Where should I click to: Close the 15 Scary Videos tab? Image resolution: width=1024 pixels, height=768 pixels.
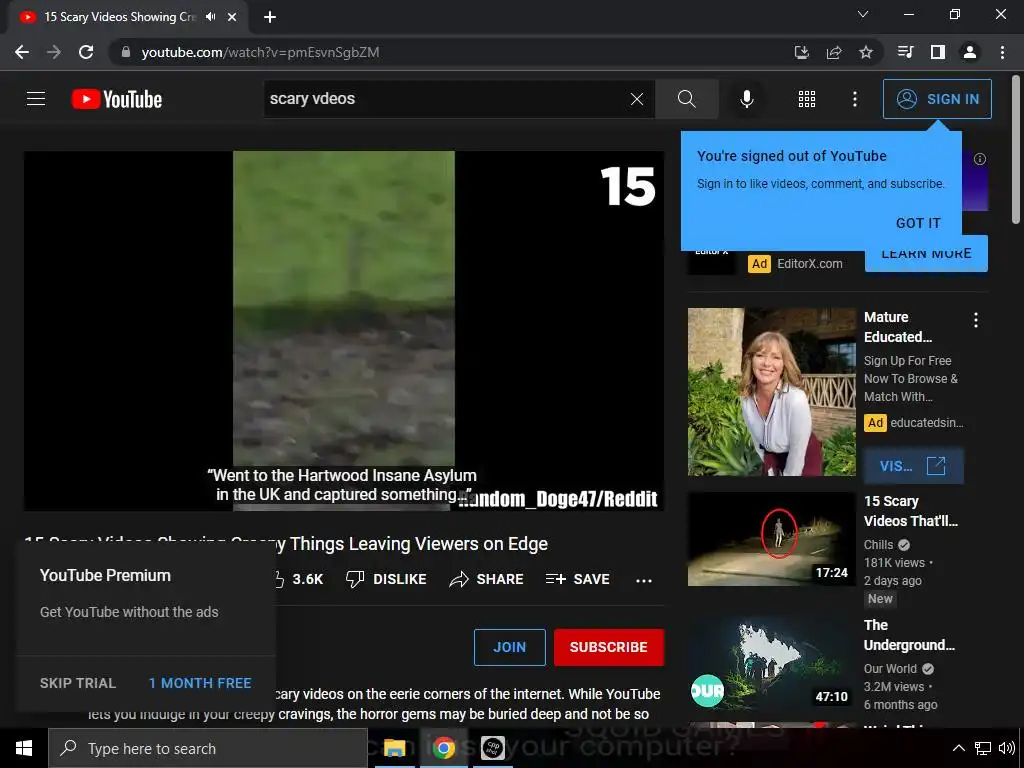[x=232, y=17]
